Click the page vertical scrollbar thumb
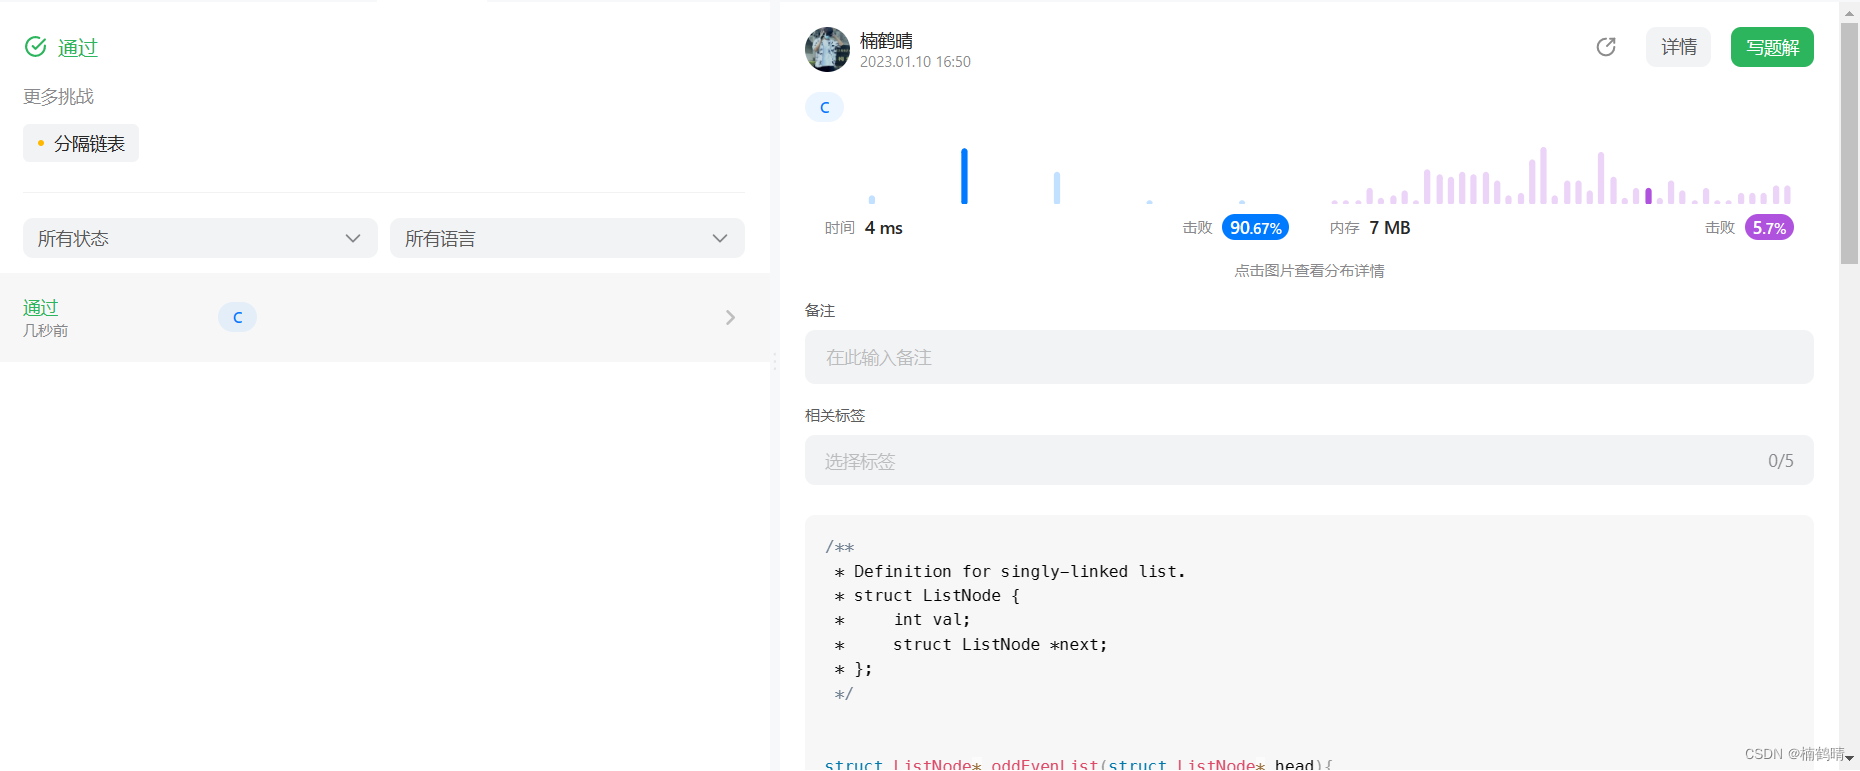1860x771 pixels. (x=1849, y=143)
